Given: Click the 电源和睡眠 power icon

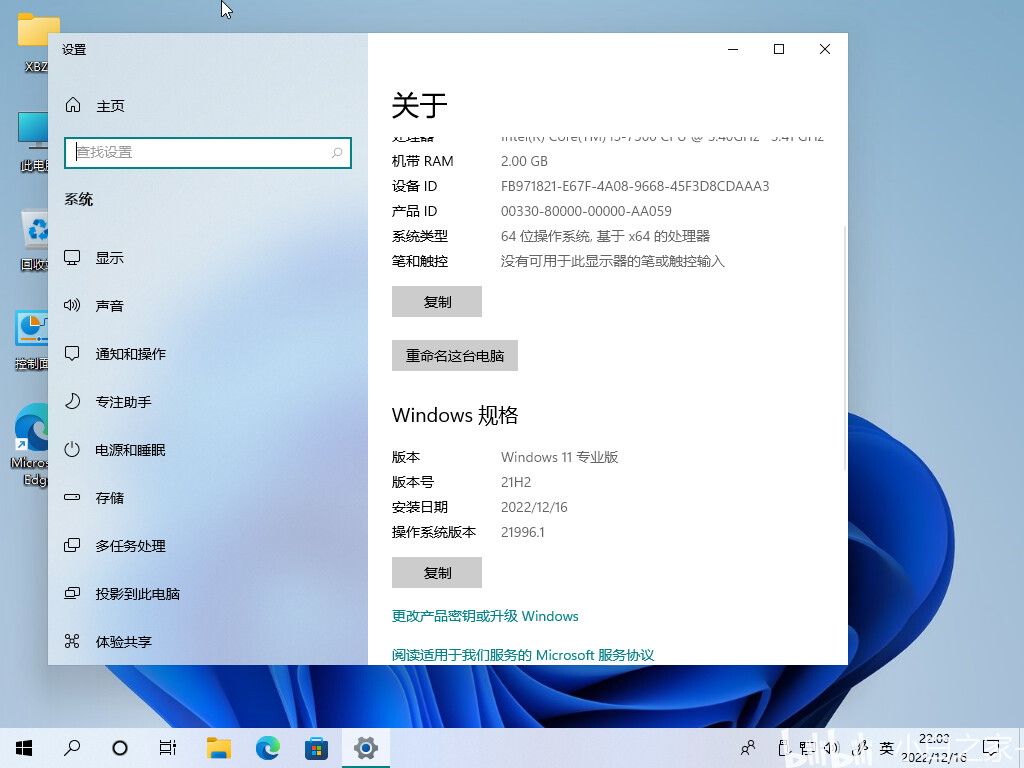Looking at the screenshot, I should [x=72, y=449].
